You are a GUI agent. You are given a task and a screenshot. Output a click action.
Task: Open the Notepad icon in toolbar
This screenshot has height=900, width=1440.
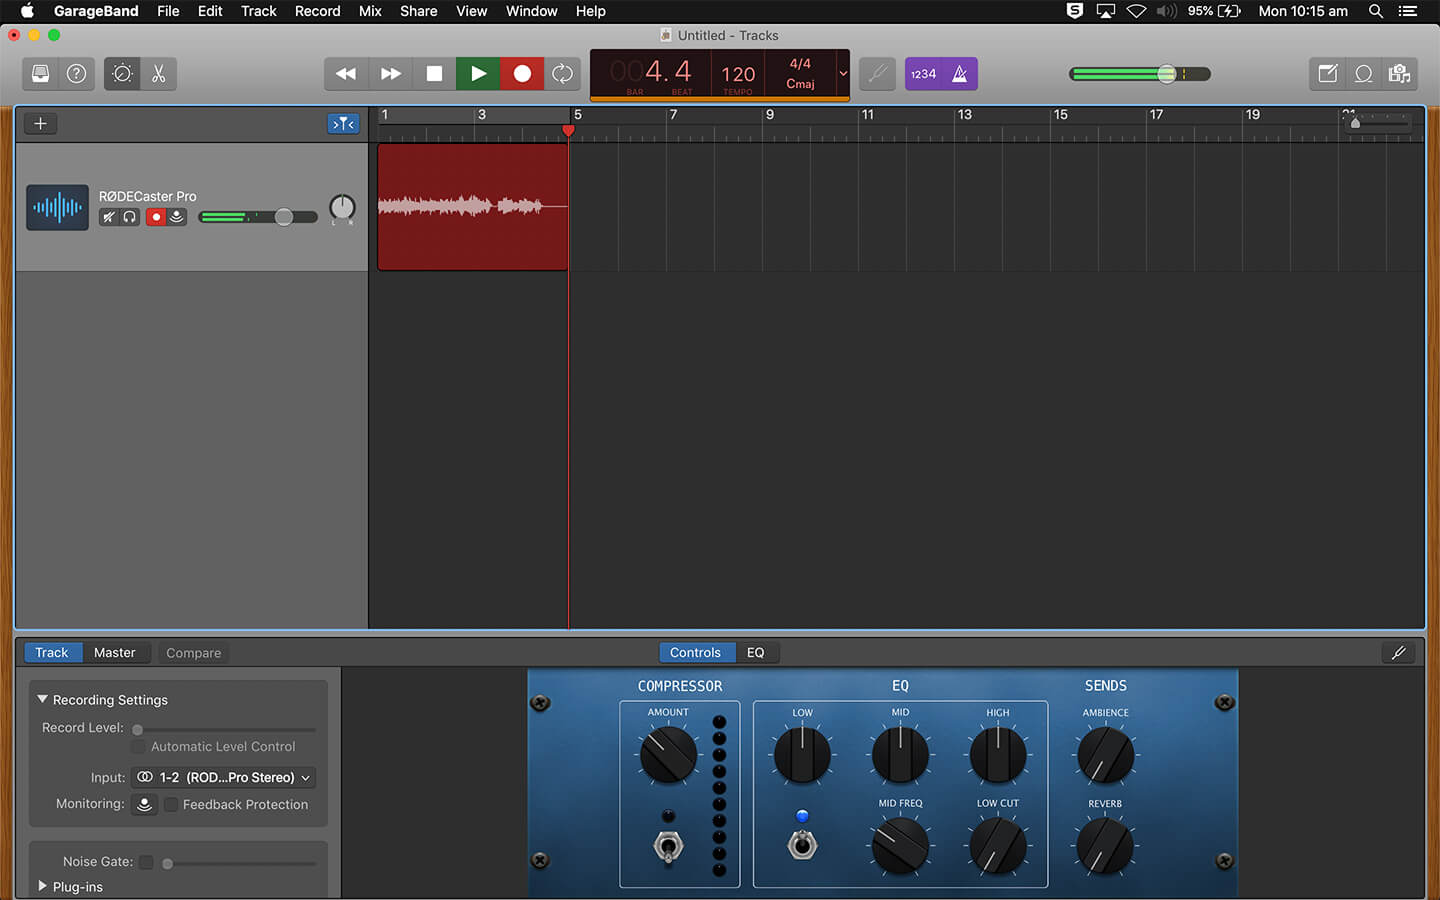coord(1327,74)
